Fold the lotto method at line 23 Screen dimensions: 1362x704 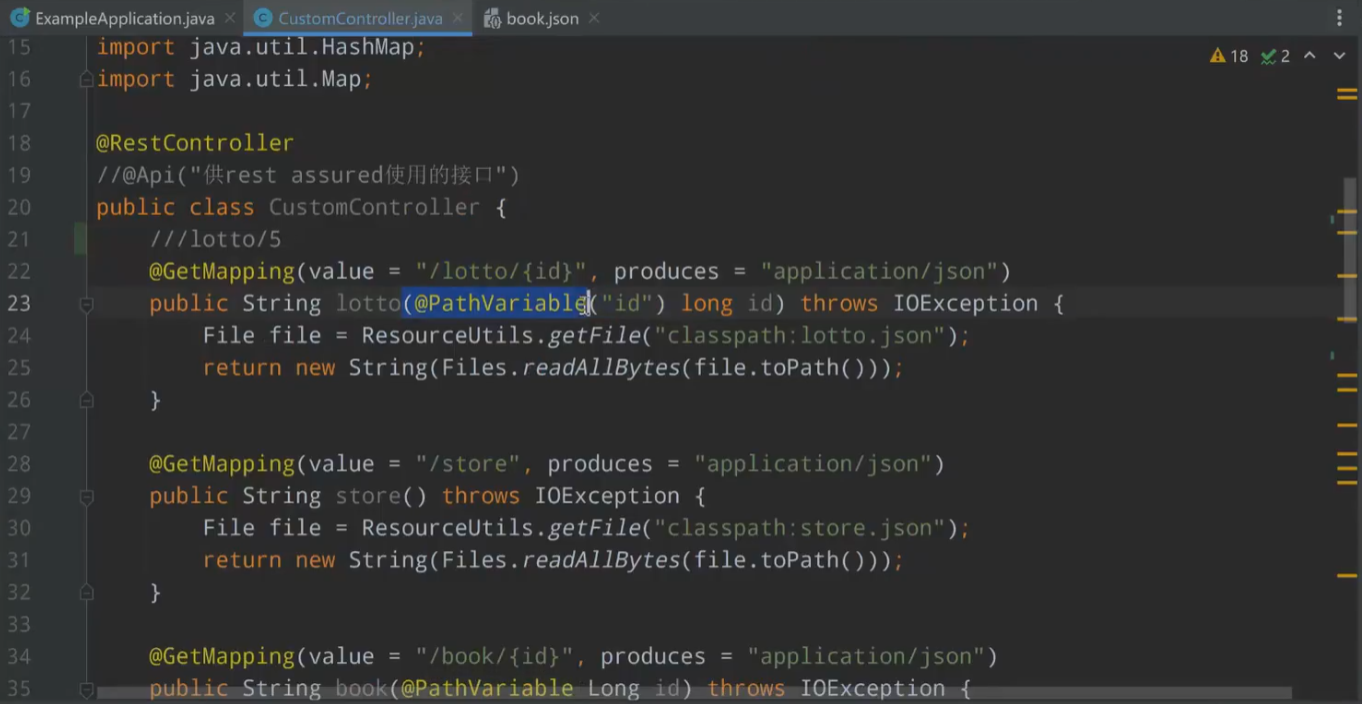86,303
